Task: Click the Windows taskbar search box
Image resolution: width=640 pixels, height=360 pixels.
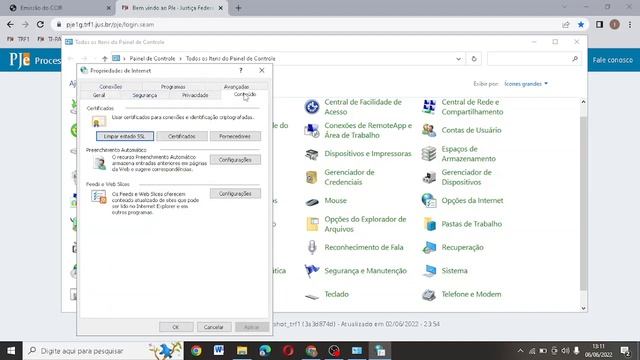Action: click(x=103, y=351)
